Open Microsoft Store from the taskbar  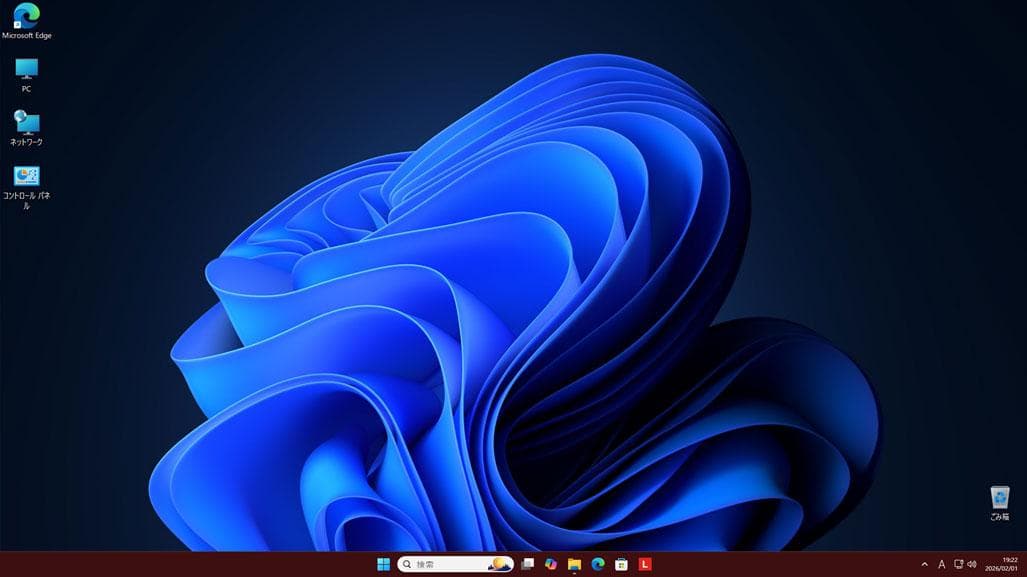click(x=620, y=564)
